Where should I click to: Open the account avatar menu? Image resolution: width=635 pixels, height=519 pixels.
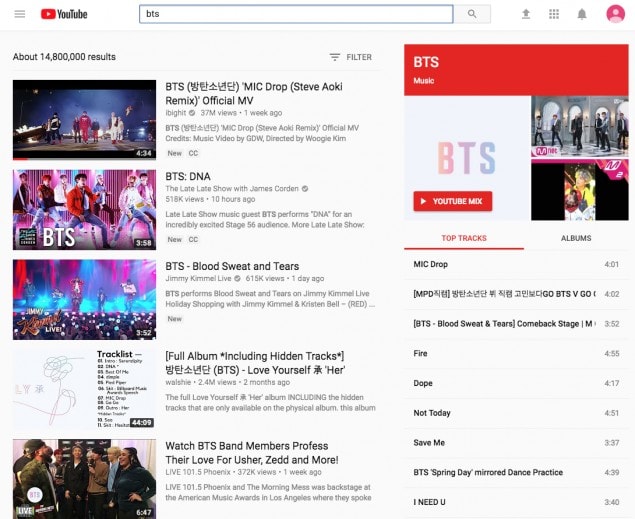(x=614, y=14)
